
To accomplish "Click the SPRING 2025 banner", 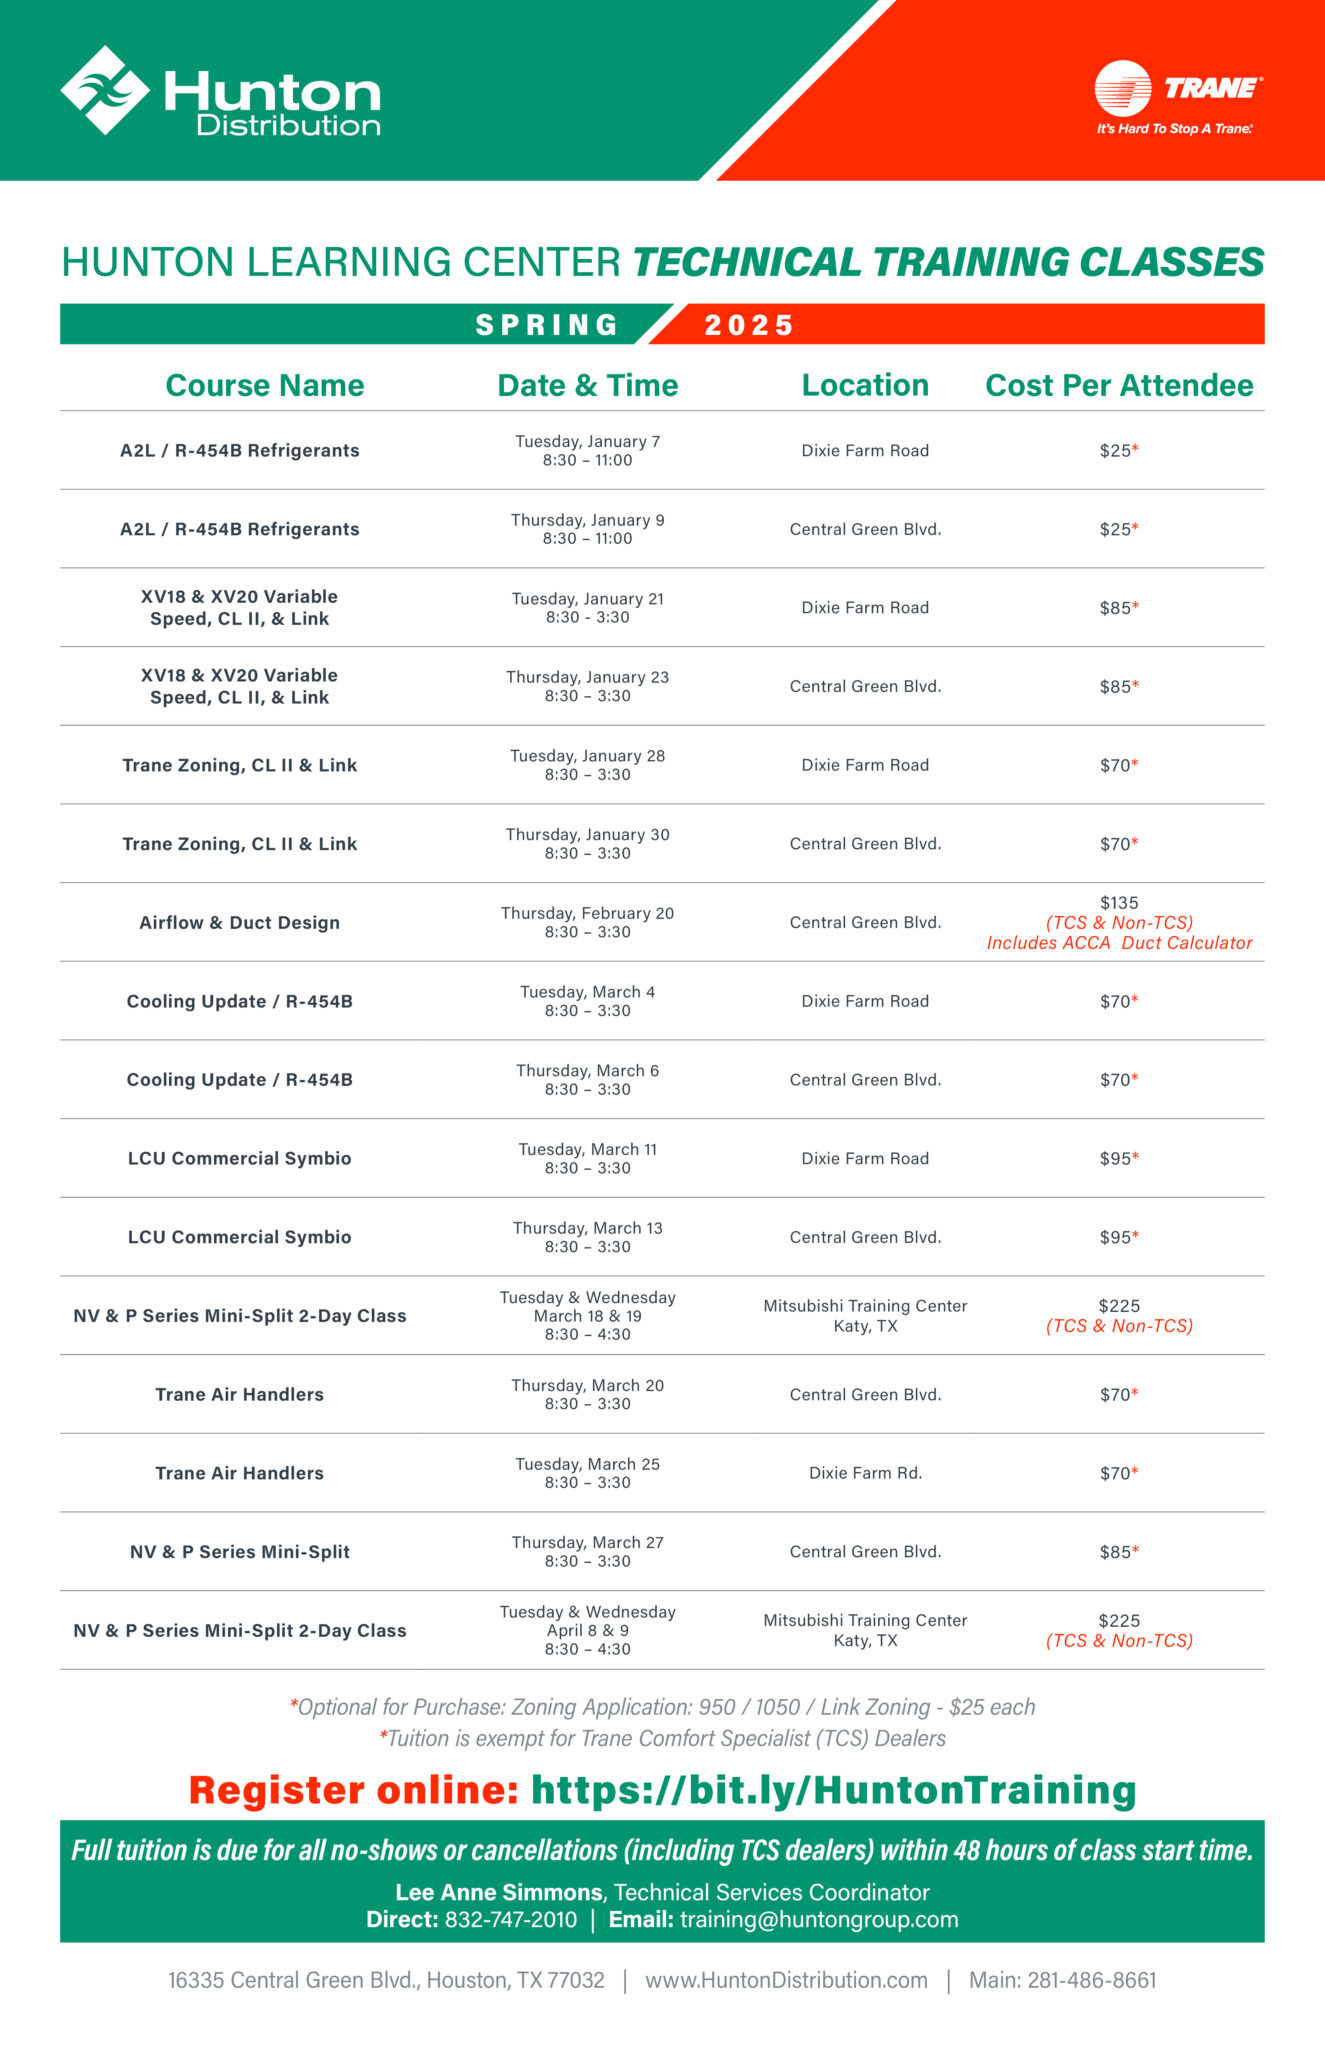I will coord(662,324).
